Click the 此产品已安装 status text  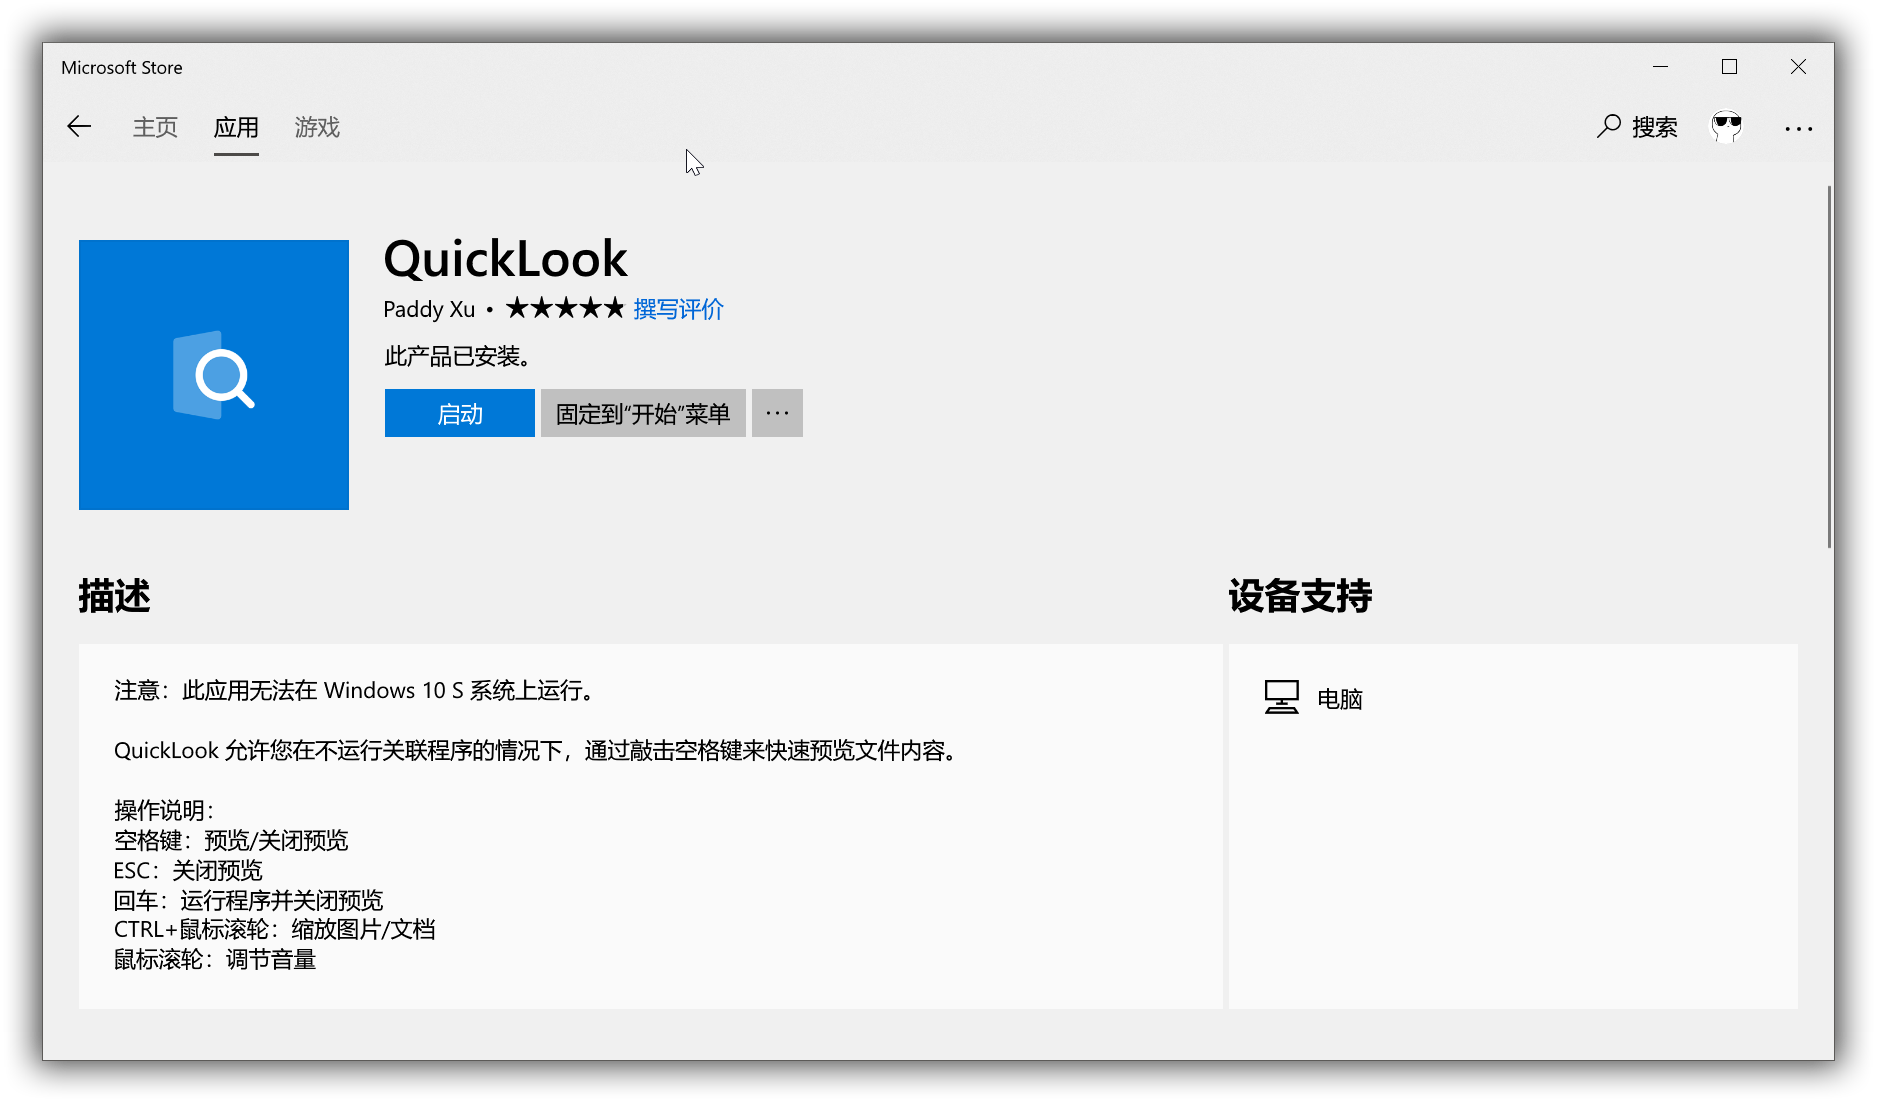pyautogui.click(x=457, y=356)
